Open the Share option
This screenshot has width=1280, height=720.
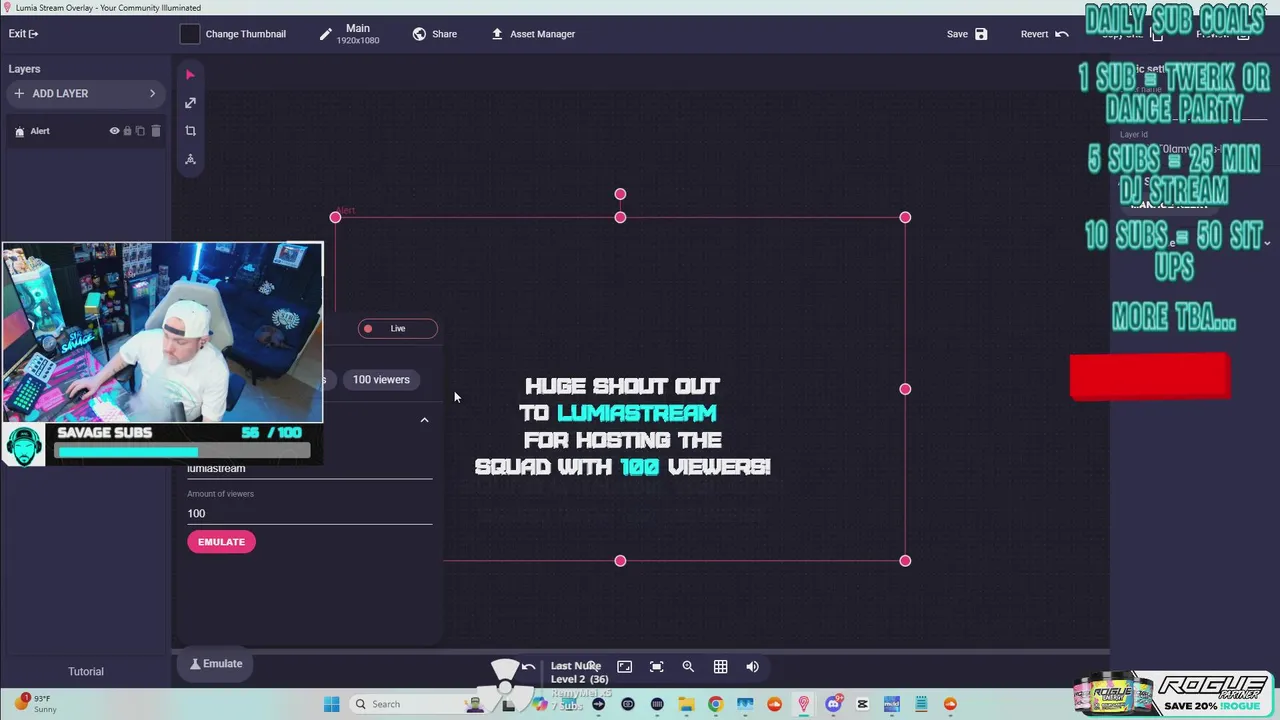pos(434,34)
